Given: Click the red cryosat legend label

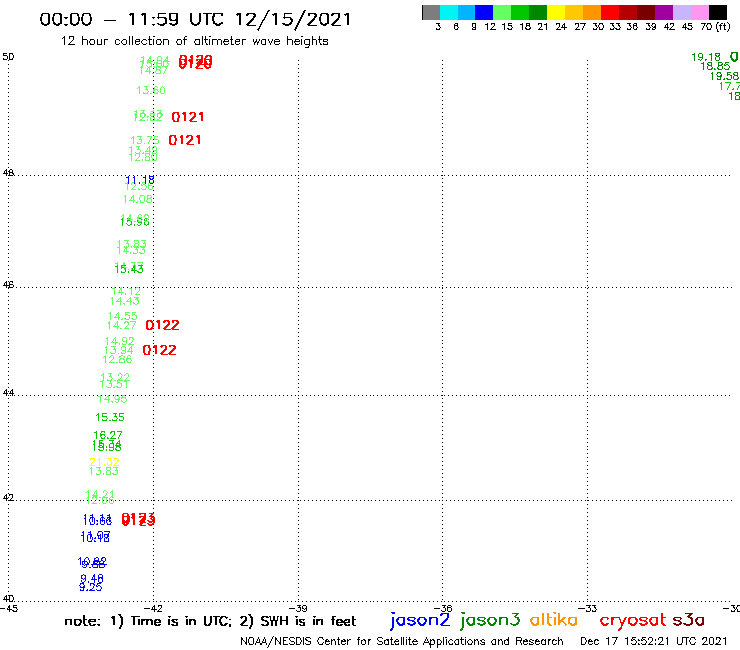Looking at the screenshot, I should coord(633,621).
